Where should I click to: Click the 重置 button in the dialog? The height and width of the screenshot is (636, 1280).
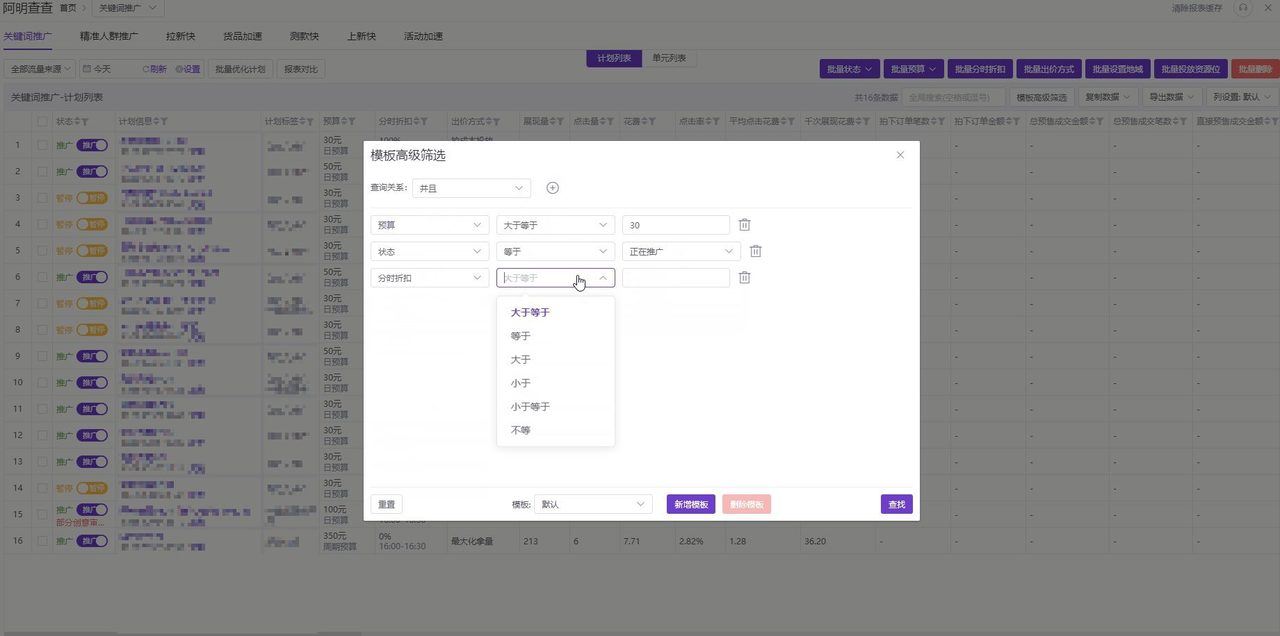386,504
